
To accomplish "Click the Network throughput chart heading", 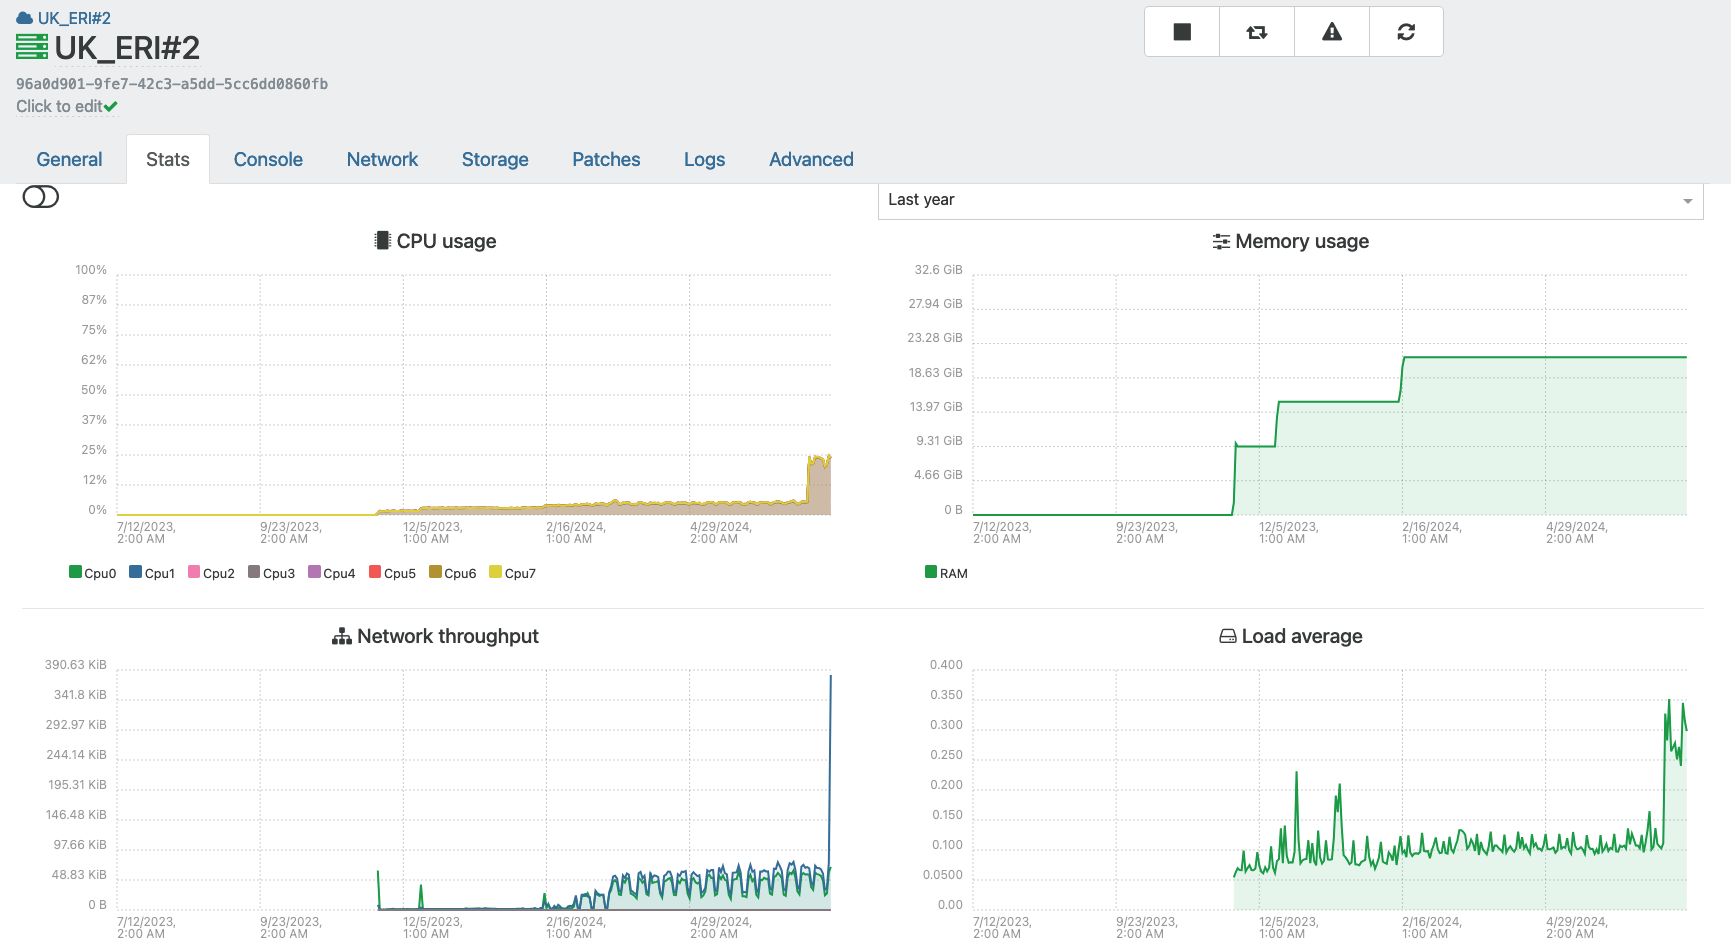I will click(x=448, y=636).
